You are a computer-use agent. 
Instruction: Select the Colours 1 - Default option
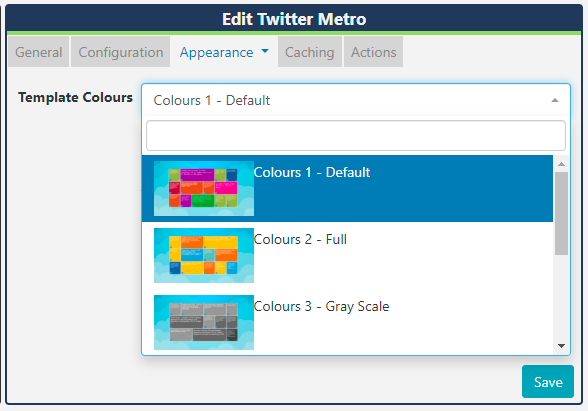click(347, 188)
